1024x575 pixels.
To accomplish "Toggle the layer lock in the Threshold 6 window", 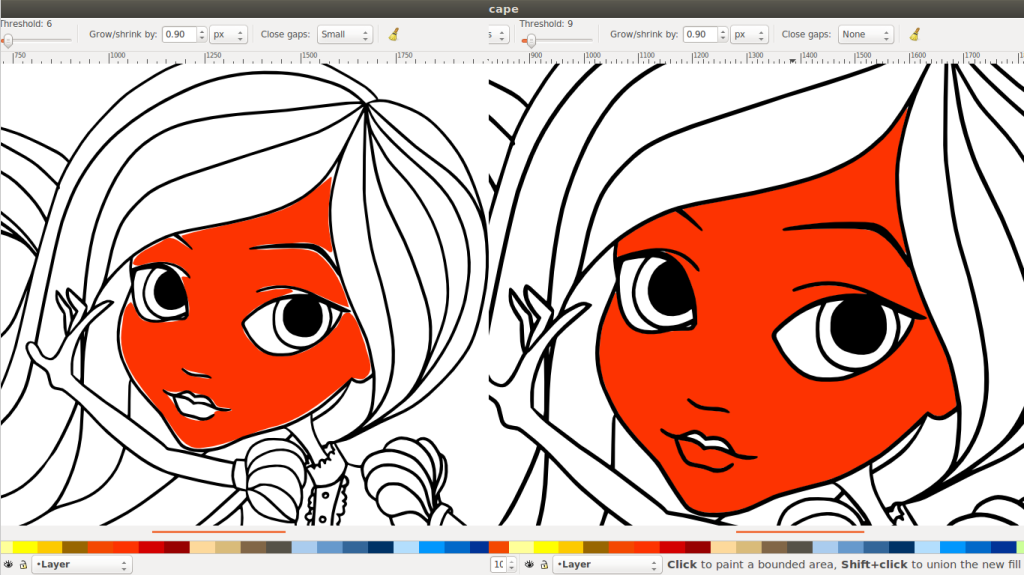I will coord(23,565).
